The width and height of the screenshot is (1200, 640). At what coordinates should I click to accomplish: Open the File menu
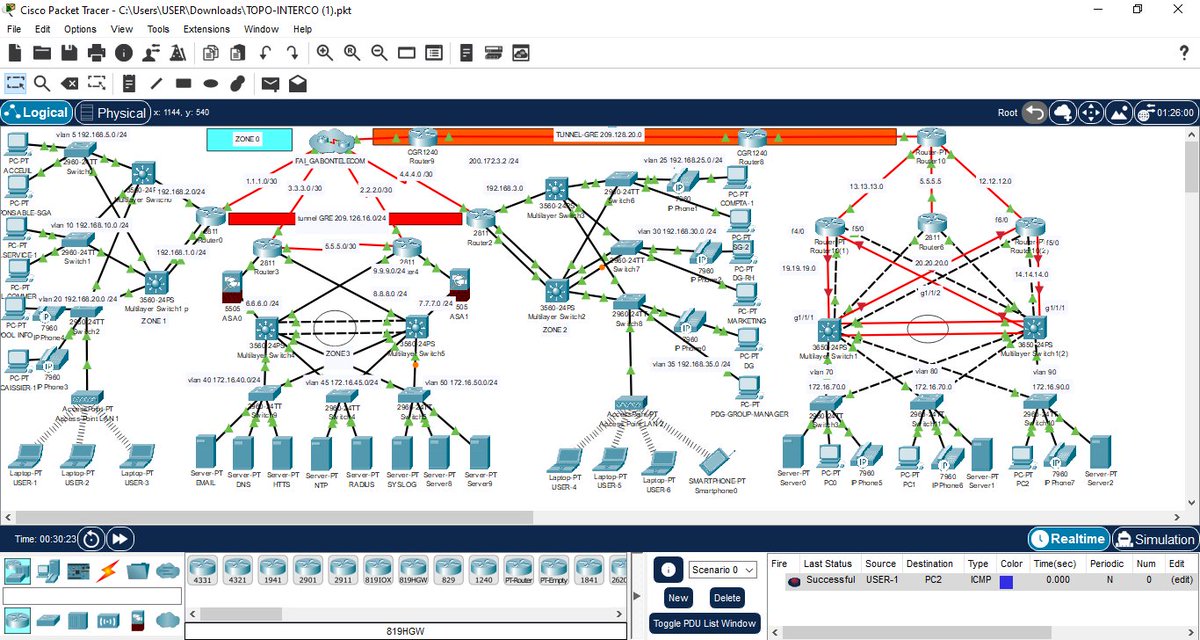(x=14, y=29)
